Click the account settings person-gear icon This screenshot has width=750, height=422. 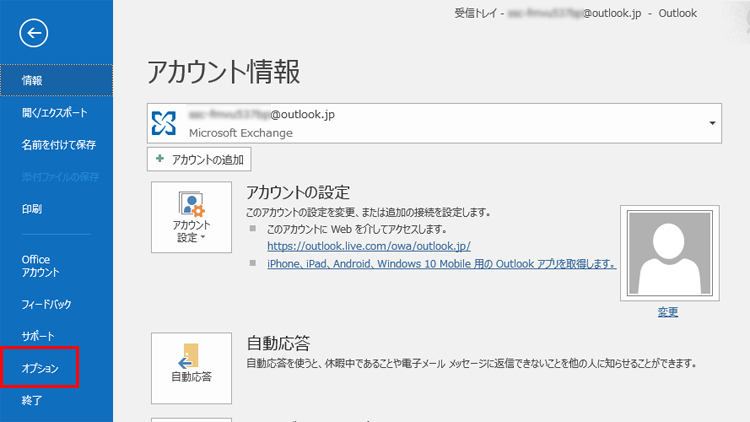[x=191, y=204]
